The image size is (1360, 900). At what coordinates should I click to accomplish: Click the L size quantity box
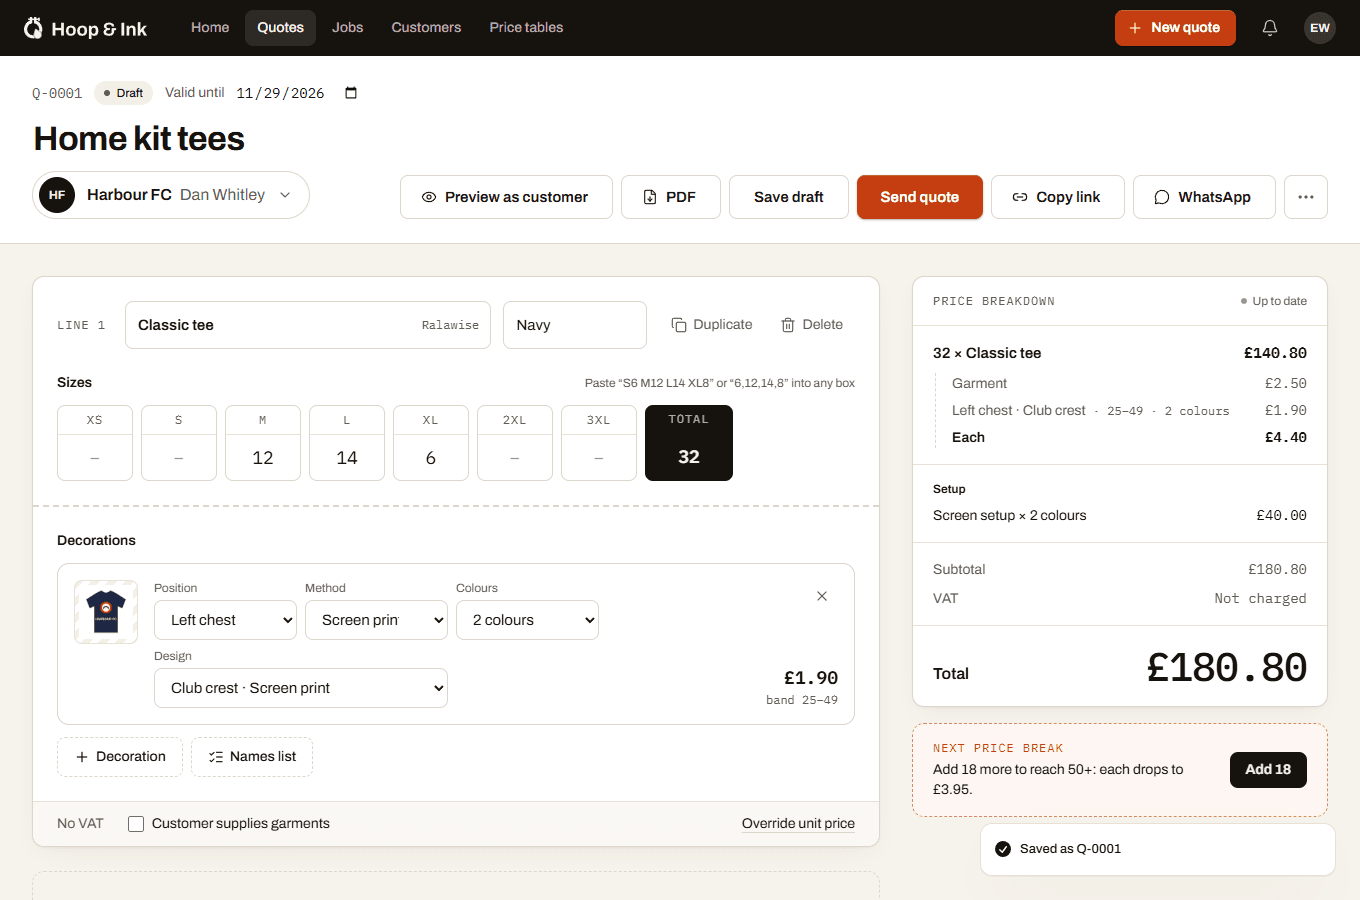(x=347, y=457)
